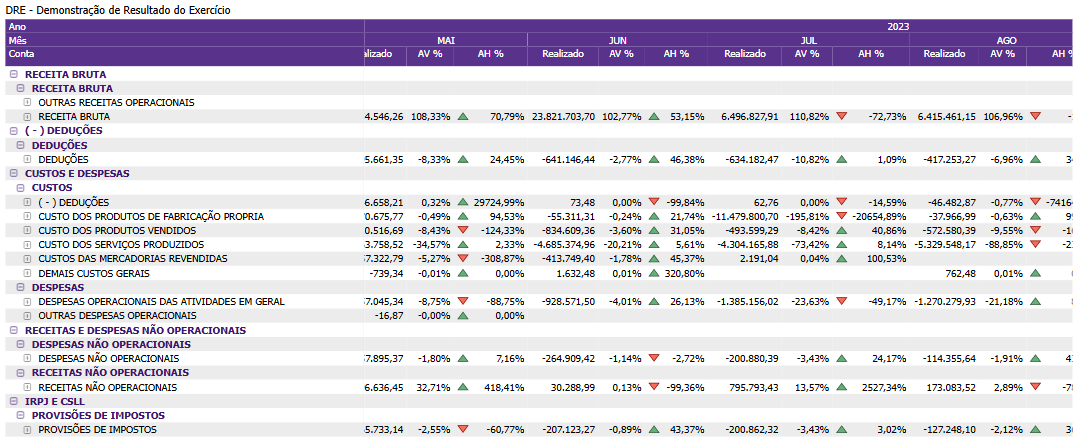Click JUL green arrow for CUSTO DOS SERVIÇOS PRODUZIDOS
This screenshot has width=1080, height=443.
click(x=841, y=244)
